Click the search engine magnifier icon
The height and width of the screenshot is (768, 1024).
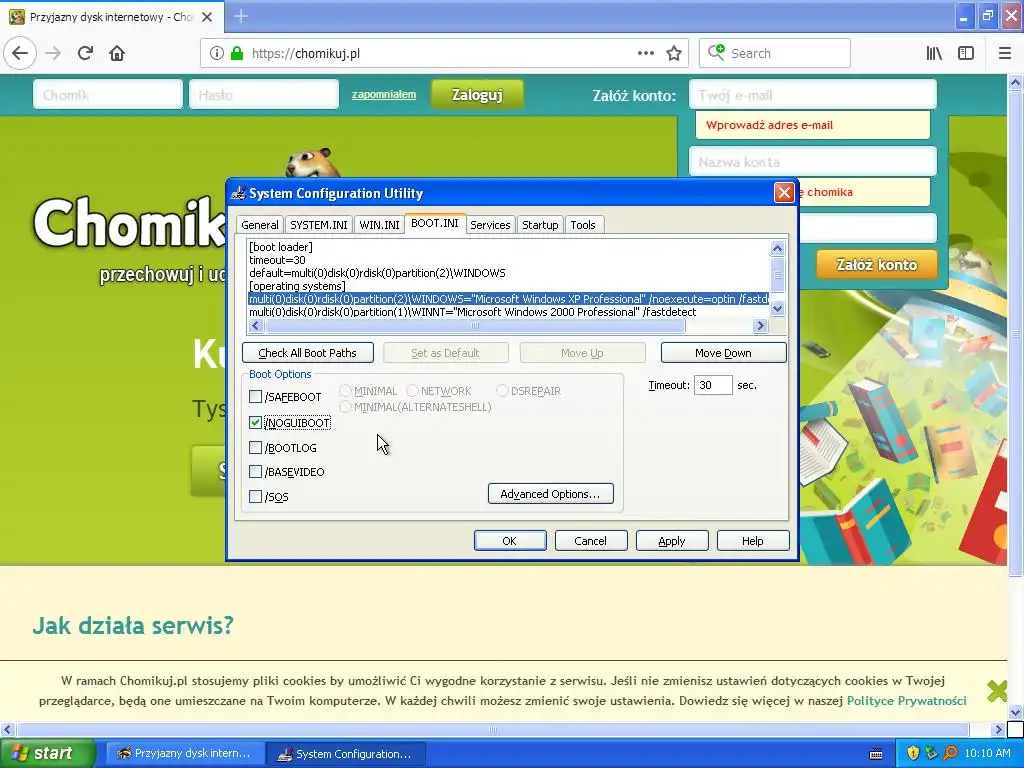pos(716,52)
